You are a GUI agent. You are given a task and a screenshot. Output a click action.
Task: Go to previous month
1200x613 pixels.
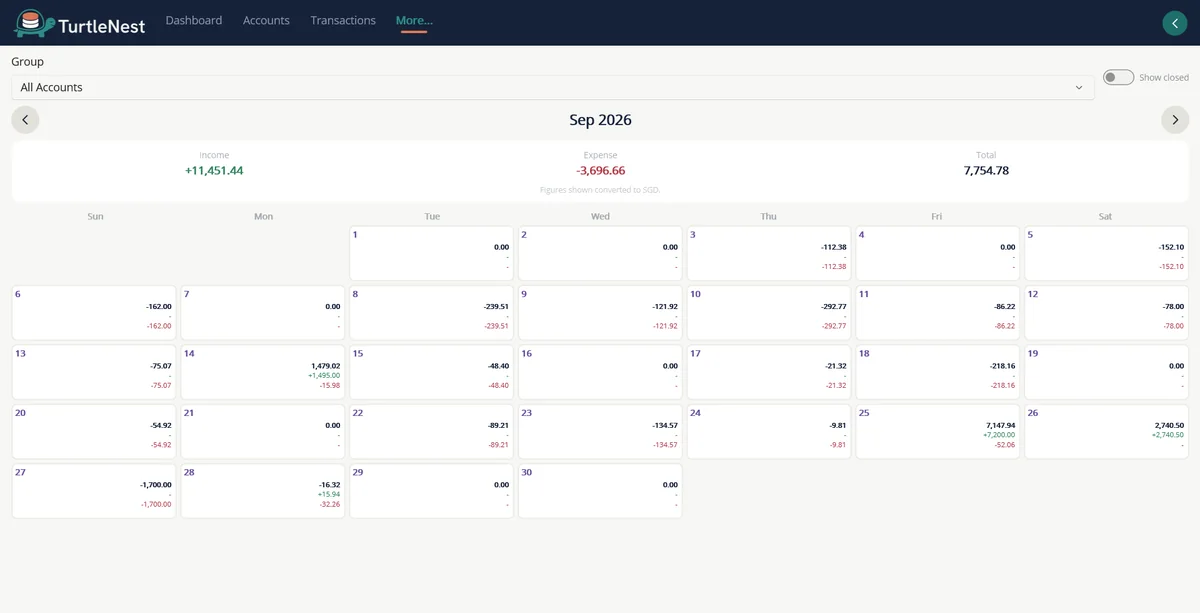25,120
